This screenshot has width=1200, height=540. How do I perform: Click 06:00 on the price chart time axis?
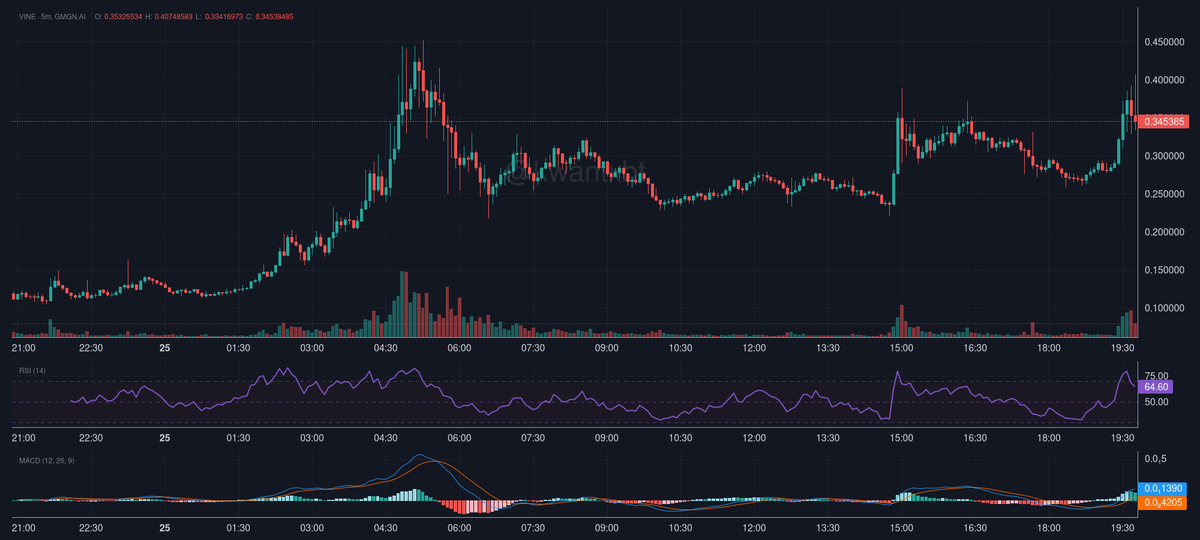coord(460,348)
